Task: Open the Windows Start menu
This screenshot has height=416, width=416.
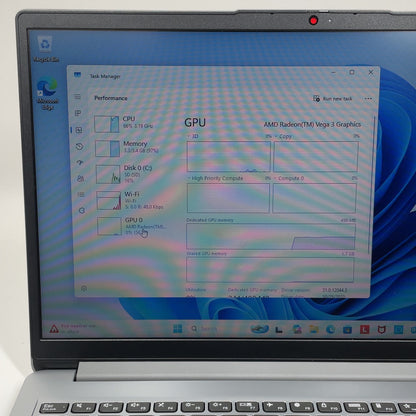Action: (x=178, y=329)
